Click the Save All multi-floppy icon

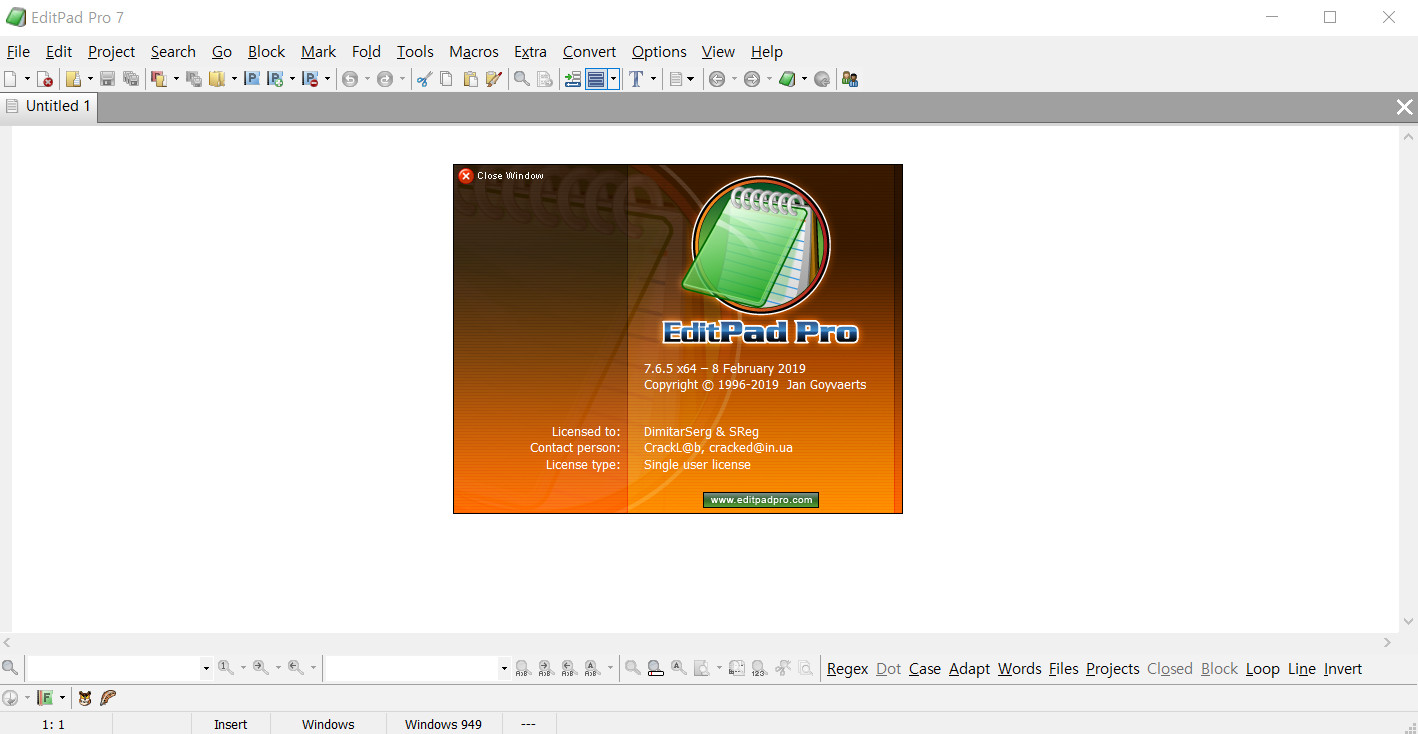131,79
